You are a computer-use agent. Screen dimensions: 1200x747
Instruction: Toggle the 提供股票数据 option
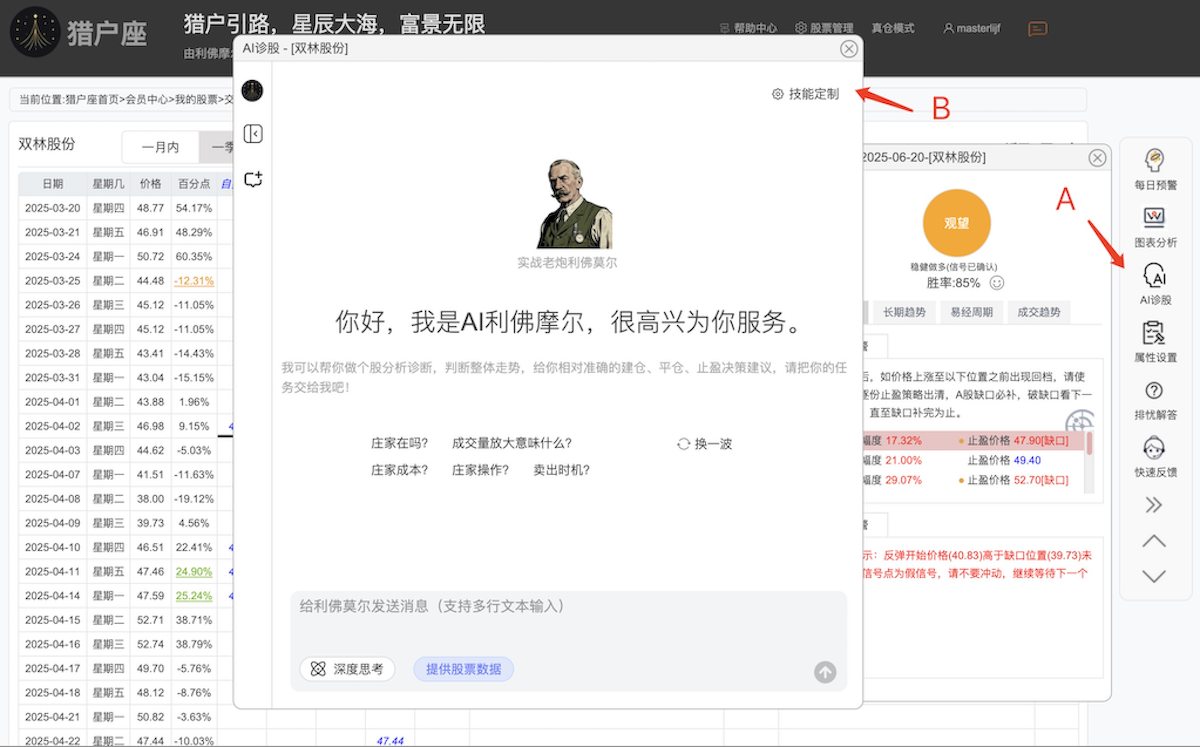coord(463,669)
